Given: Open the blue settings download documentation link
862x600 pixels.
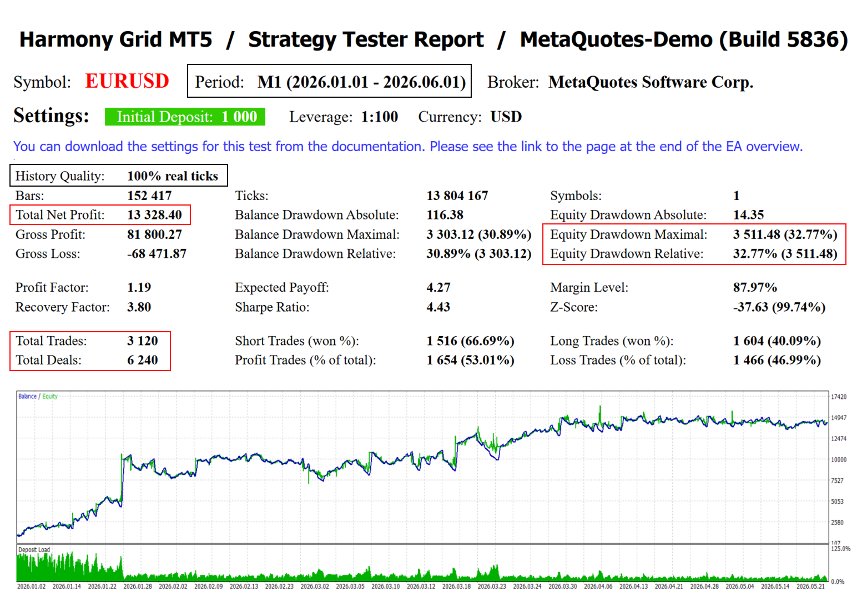Looking at the screenshot, I should (x=407, y=146).
